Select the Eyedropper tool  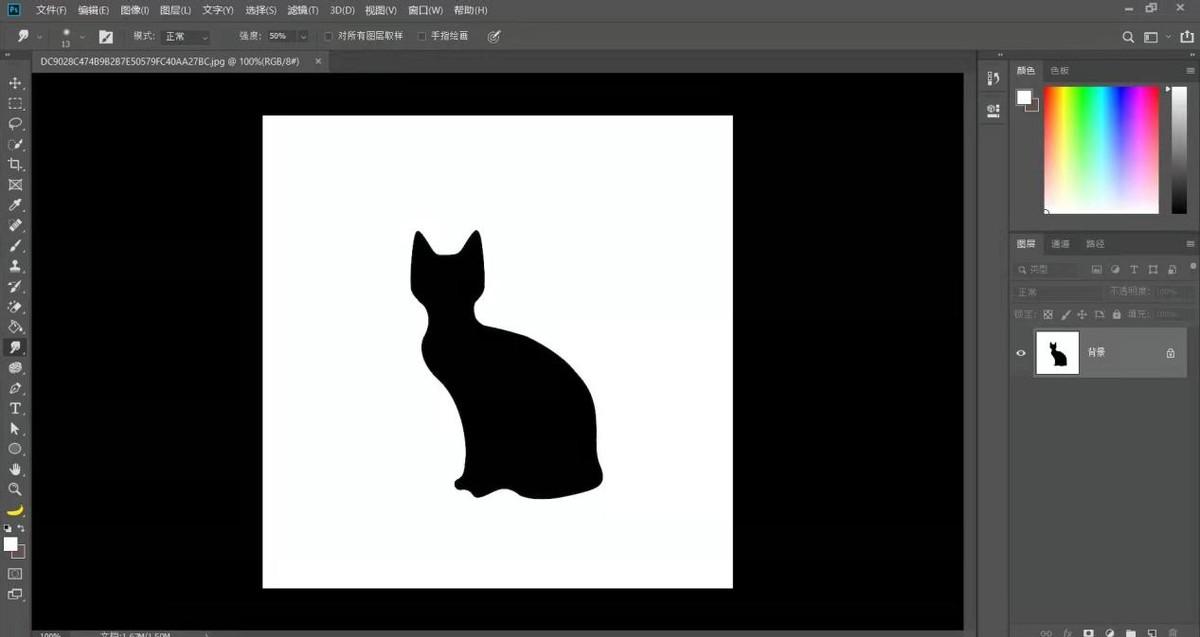(15, 205)
